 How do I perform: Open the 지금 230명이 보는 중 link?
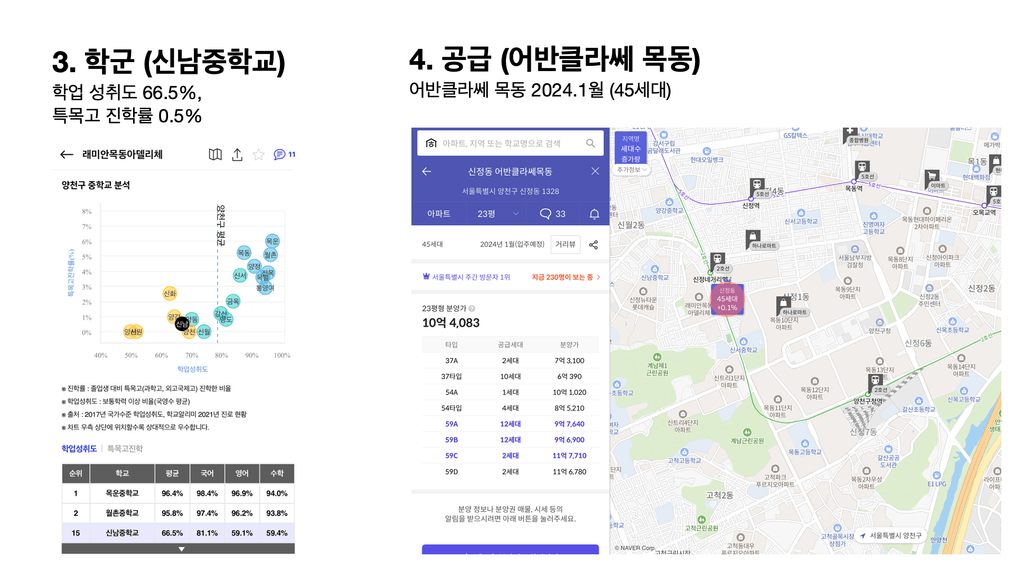click(x=566, y=277)
